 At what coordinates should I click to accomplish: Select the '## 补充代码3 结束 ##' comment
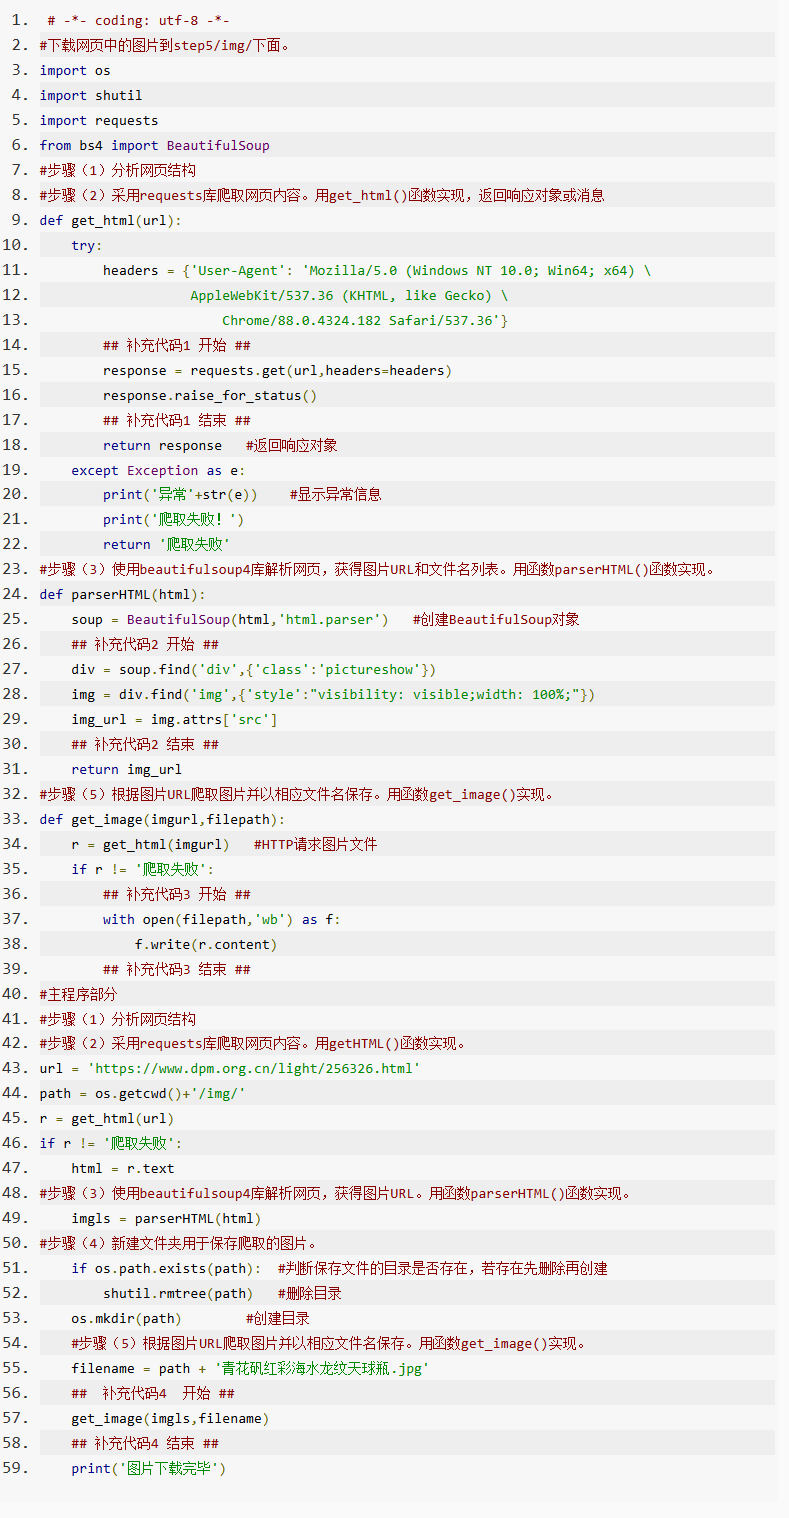[177, 969]
